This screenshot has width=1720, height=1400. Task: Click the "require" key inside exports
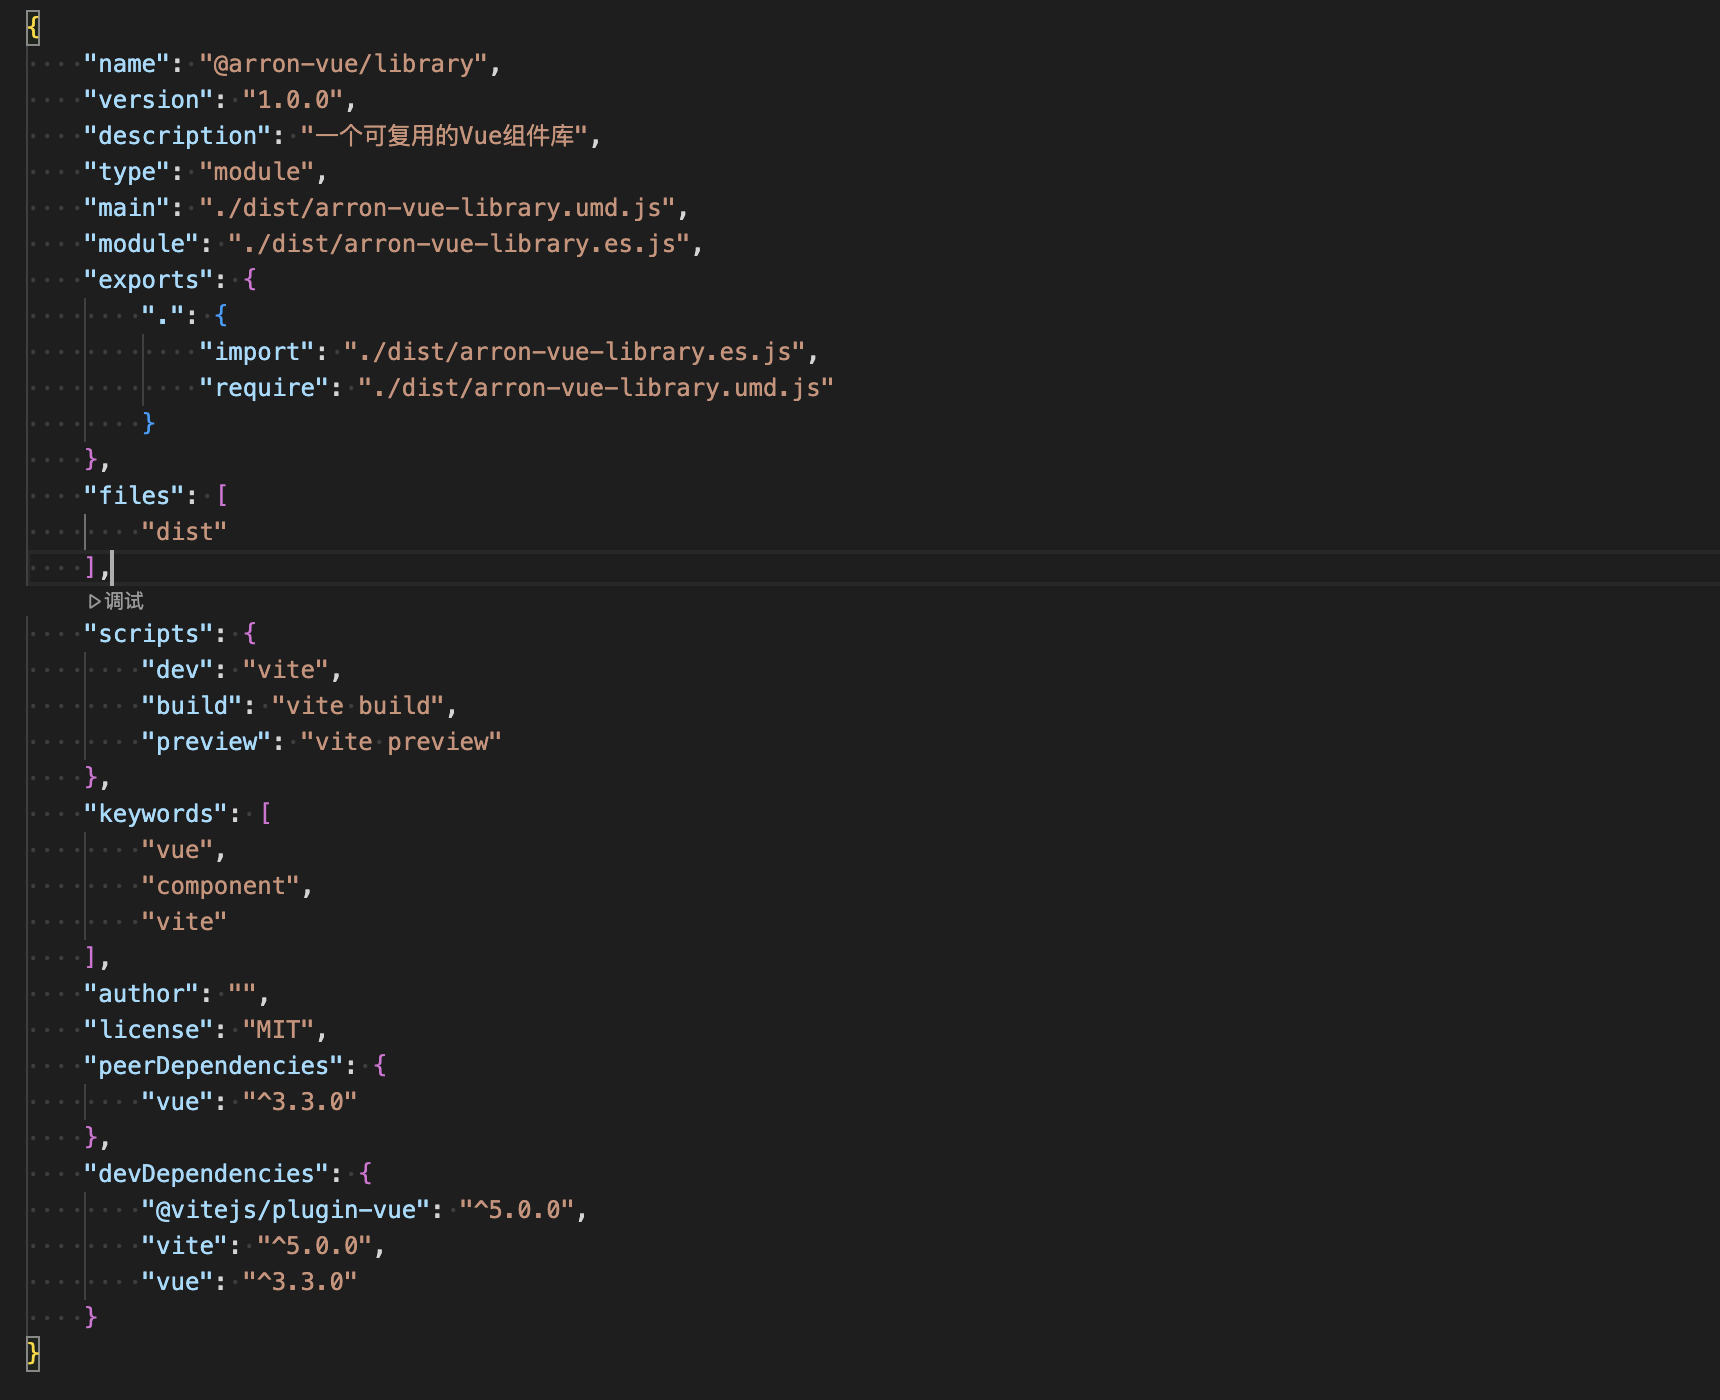[265, 388]
